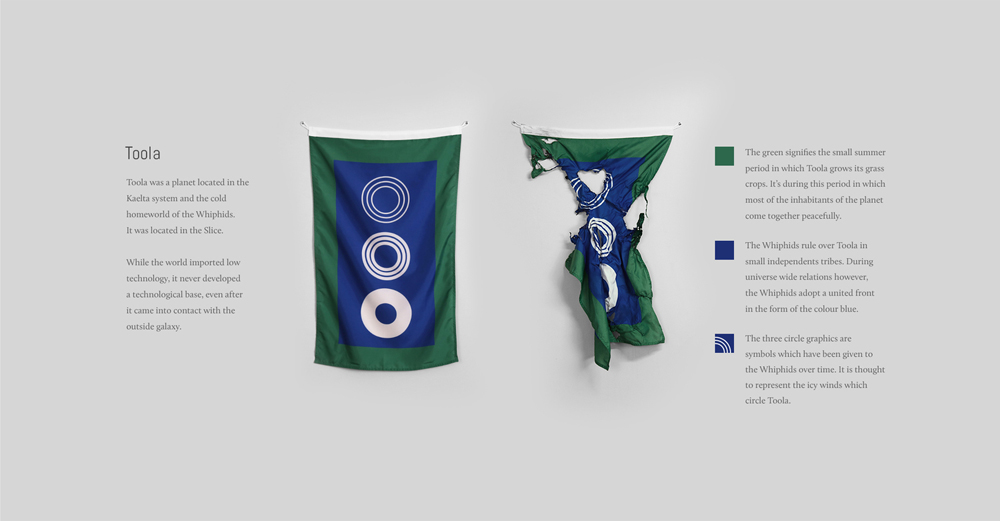Click the blue swatch with curved lines
1000x521 pixels.
point(724,343)
